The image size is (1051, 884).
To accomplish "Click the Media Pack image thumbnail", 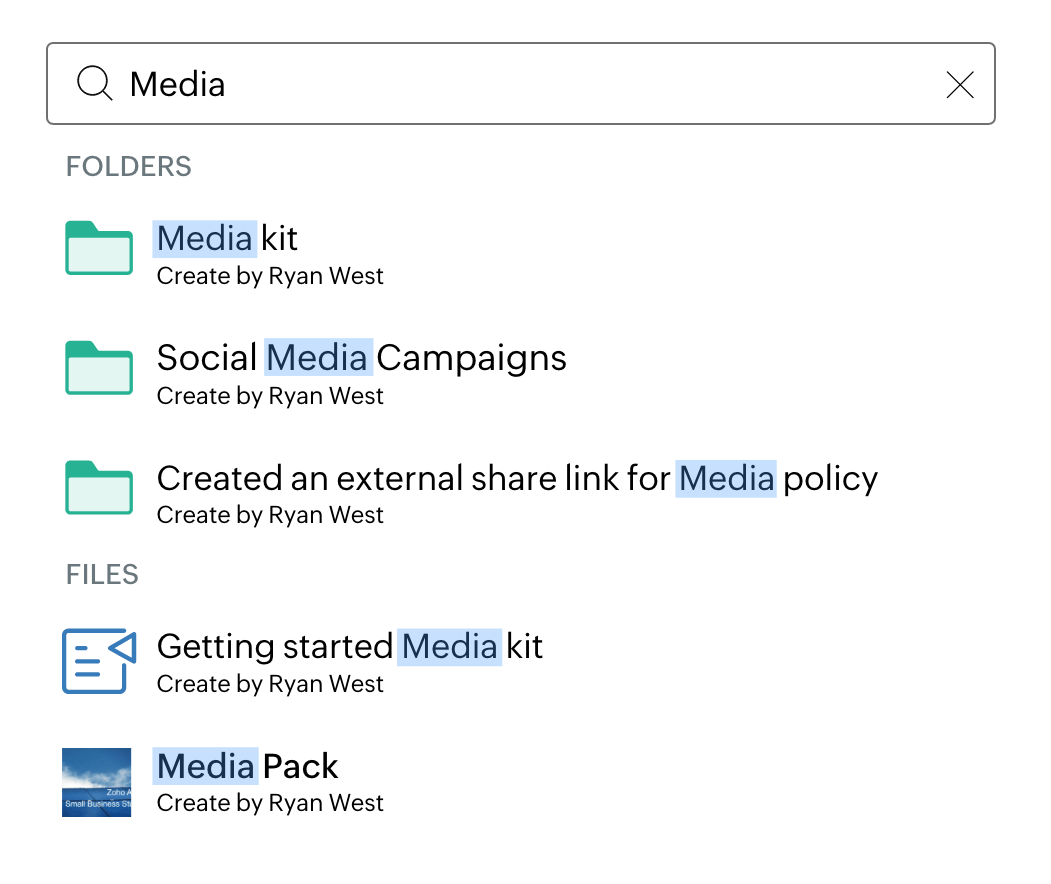I will [97, 782].
